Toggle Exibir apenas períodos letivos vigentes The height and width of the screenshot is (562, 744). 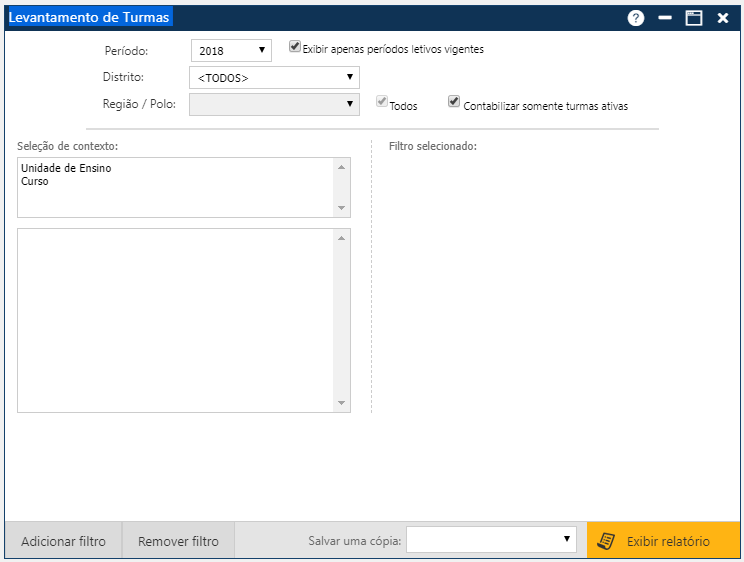tap(295, 46)
